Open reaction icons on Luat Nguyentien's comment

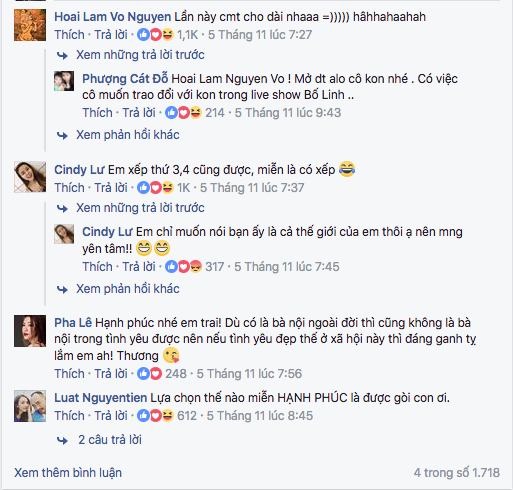[x=156, y=416]
